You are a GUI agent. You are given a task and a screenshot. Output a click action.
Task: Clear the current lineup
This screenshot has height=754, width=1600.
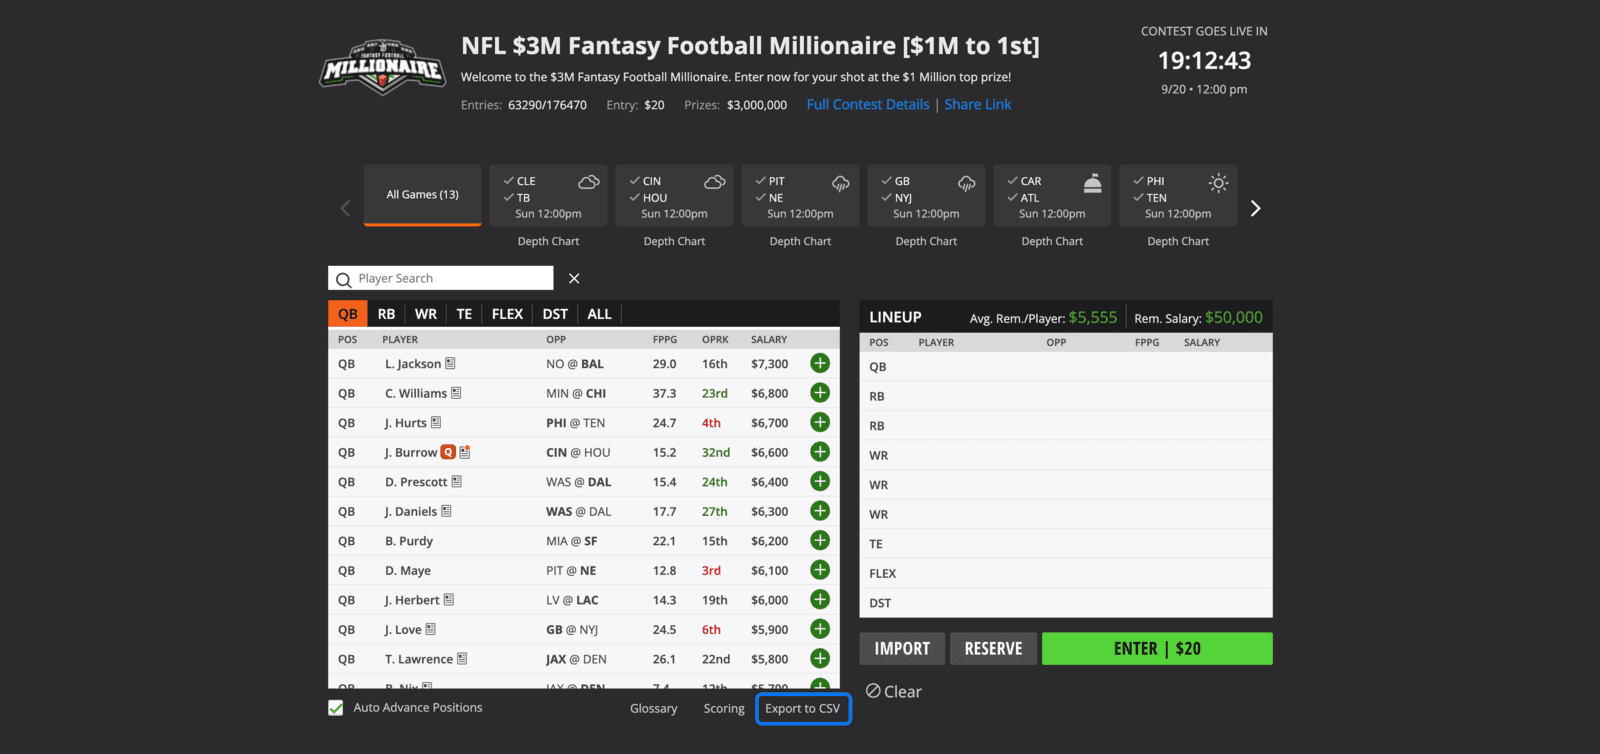click(x=894, y=691)
